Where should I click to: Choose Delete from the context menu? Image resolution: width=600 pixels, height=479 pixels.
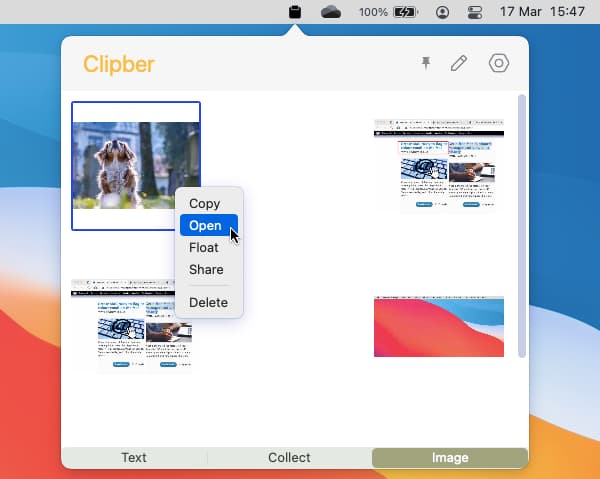[x=209, y=302]
